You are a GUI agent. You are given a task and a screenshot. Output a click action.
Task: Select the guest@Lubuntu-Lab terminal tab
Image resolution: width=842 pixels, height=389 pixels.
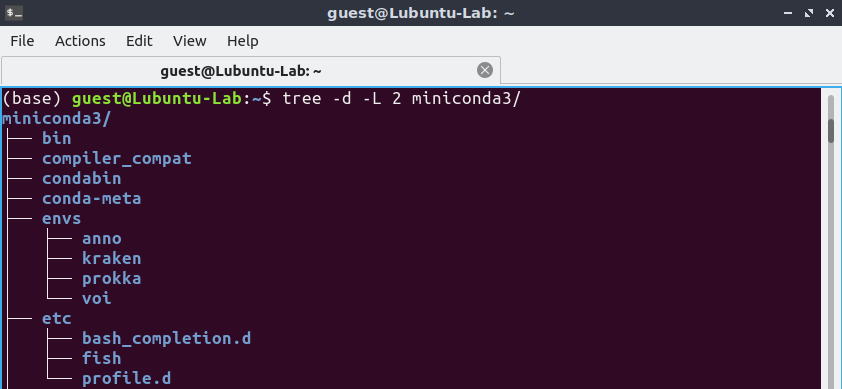pos(251,70)
